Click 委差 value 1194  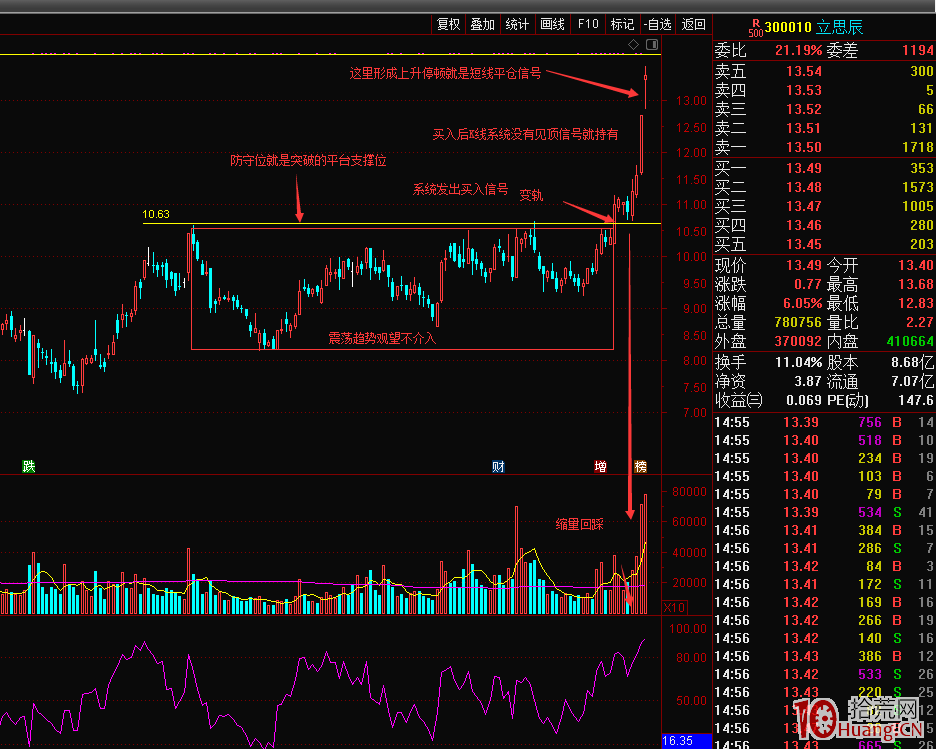pos(917,51)
